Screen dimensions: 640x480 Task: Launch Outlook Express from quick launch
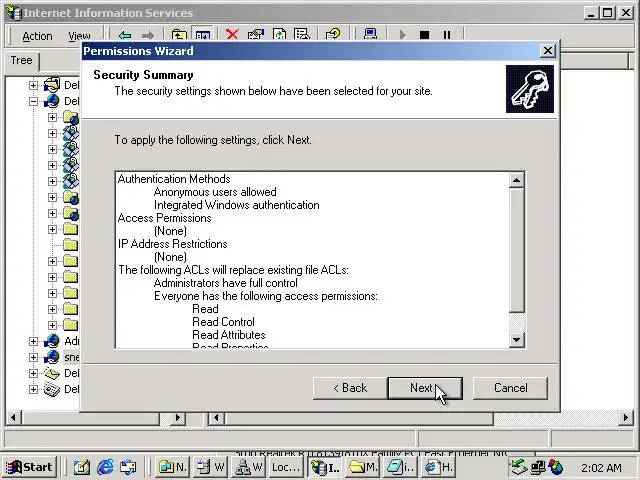128,467
